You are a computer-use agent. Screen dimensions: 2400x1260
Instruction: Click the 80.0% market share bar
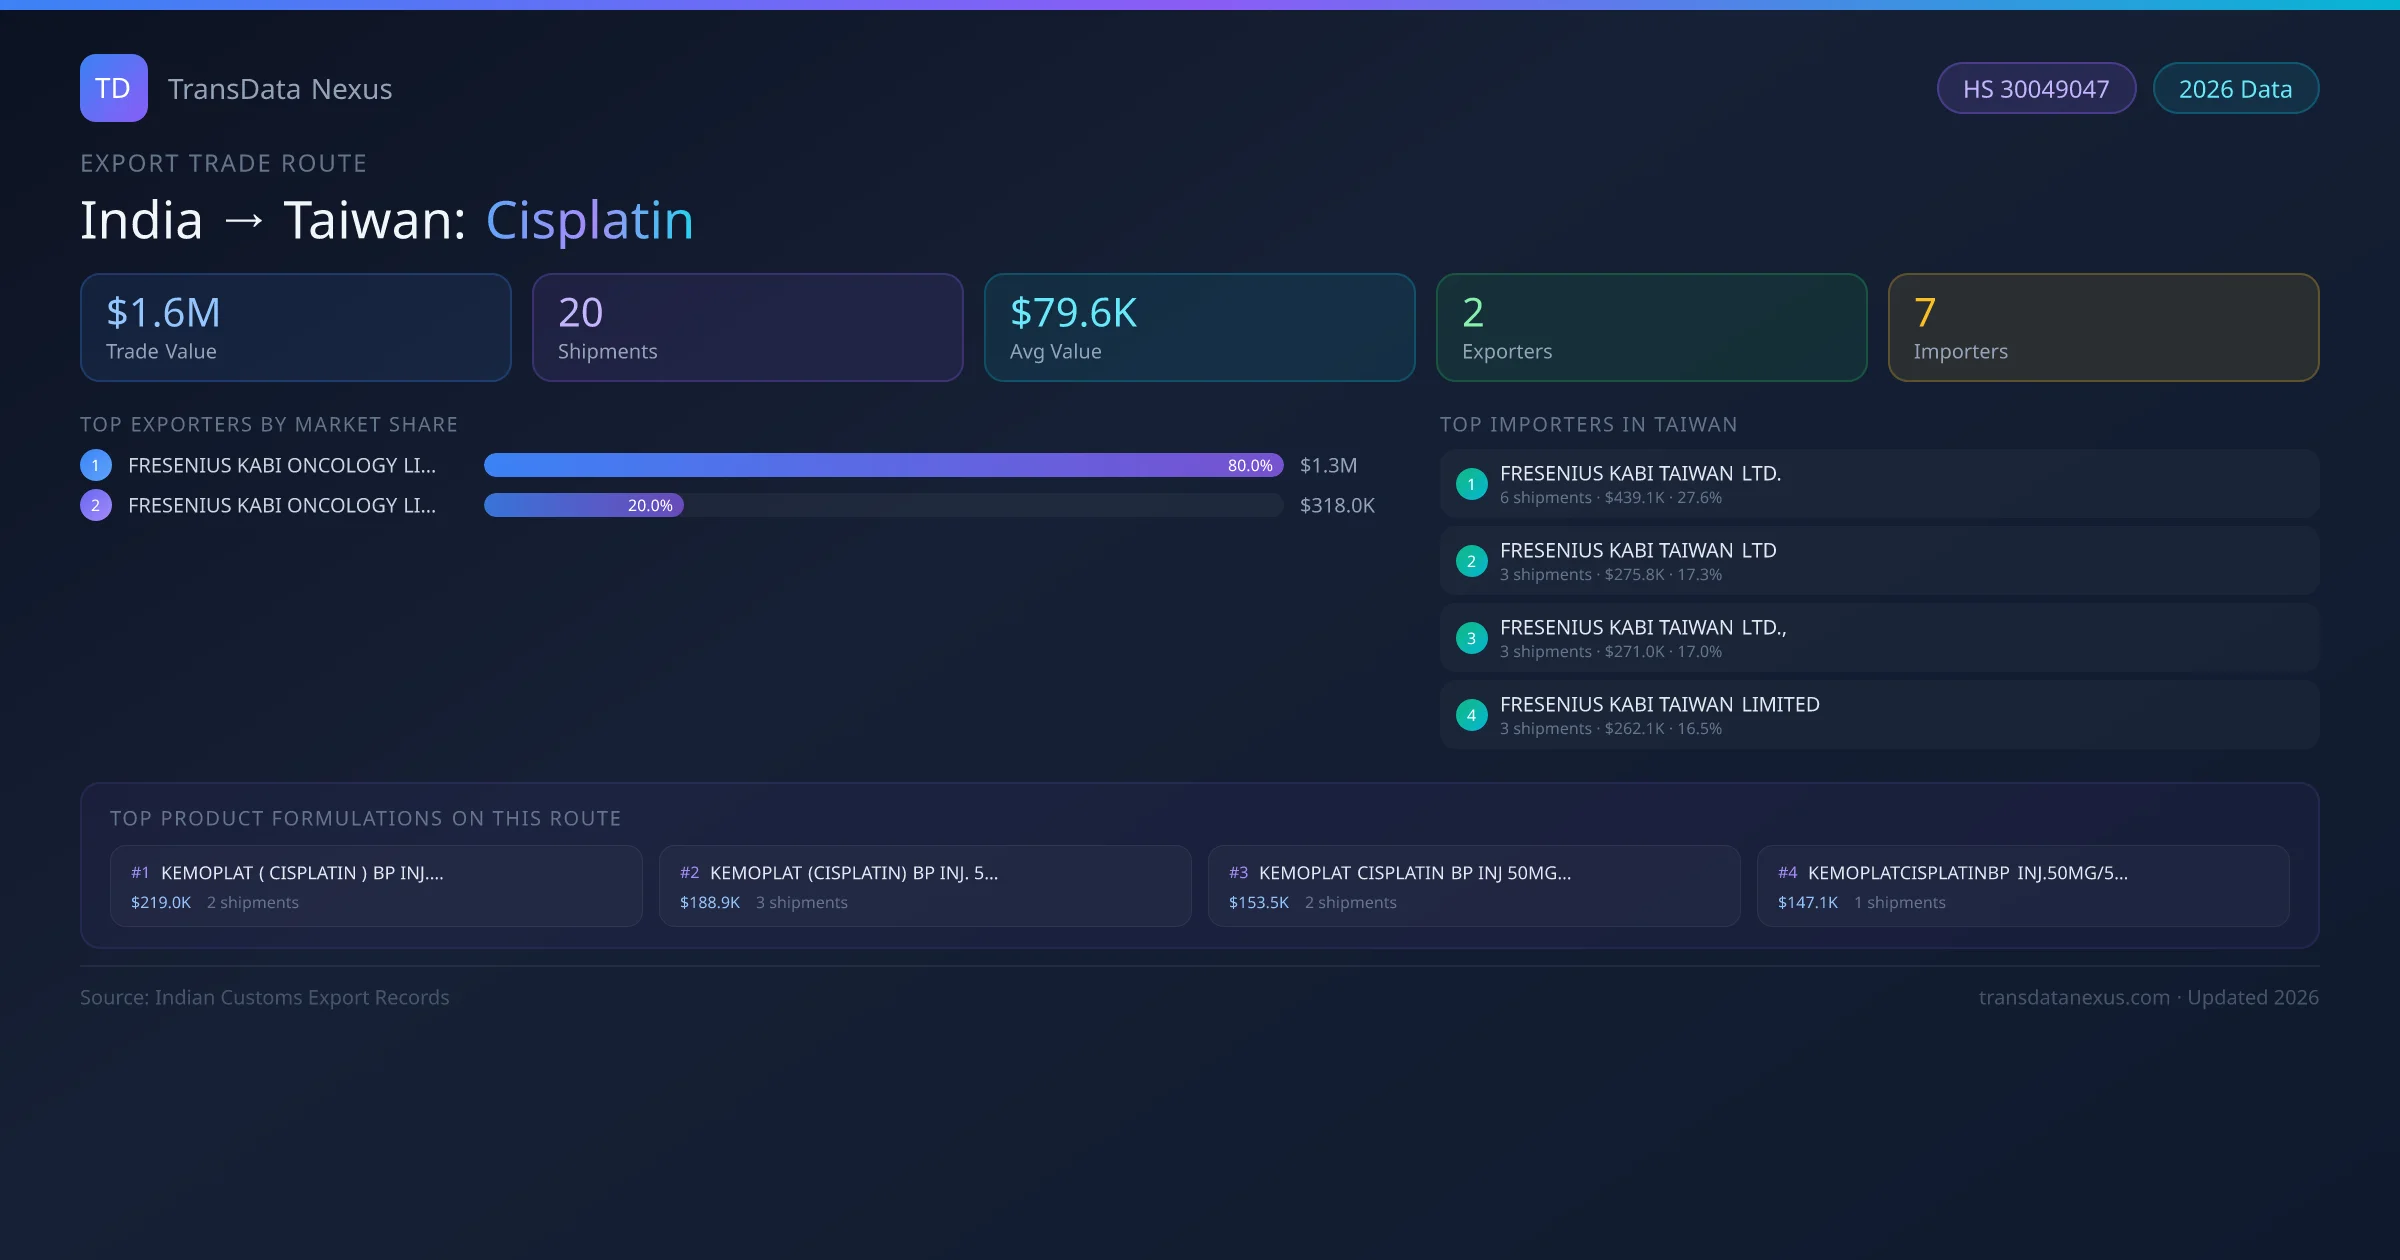click(883, 465)
